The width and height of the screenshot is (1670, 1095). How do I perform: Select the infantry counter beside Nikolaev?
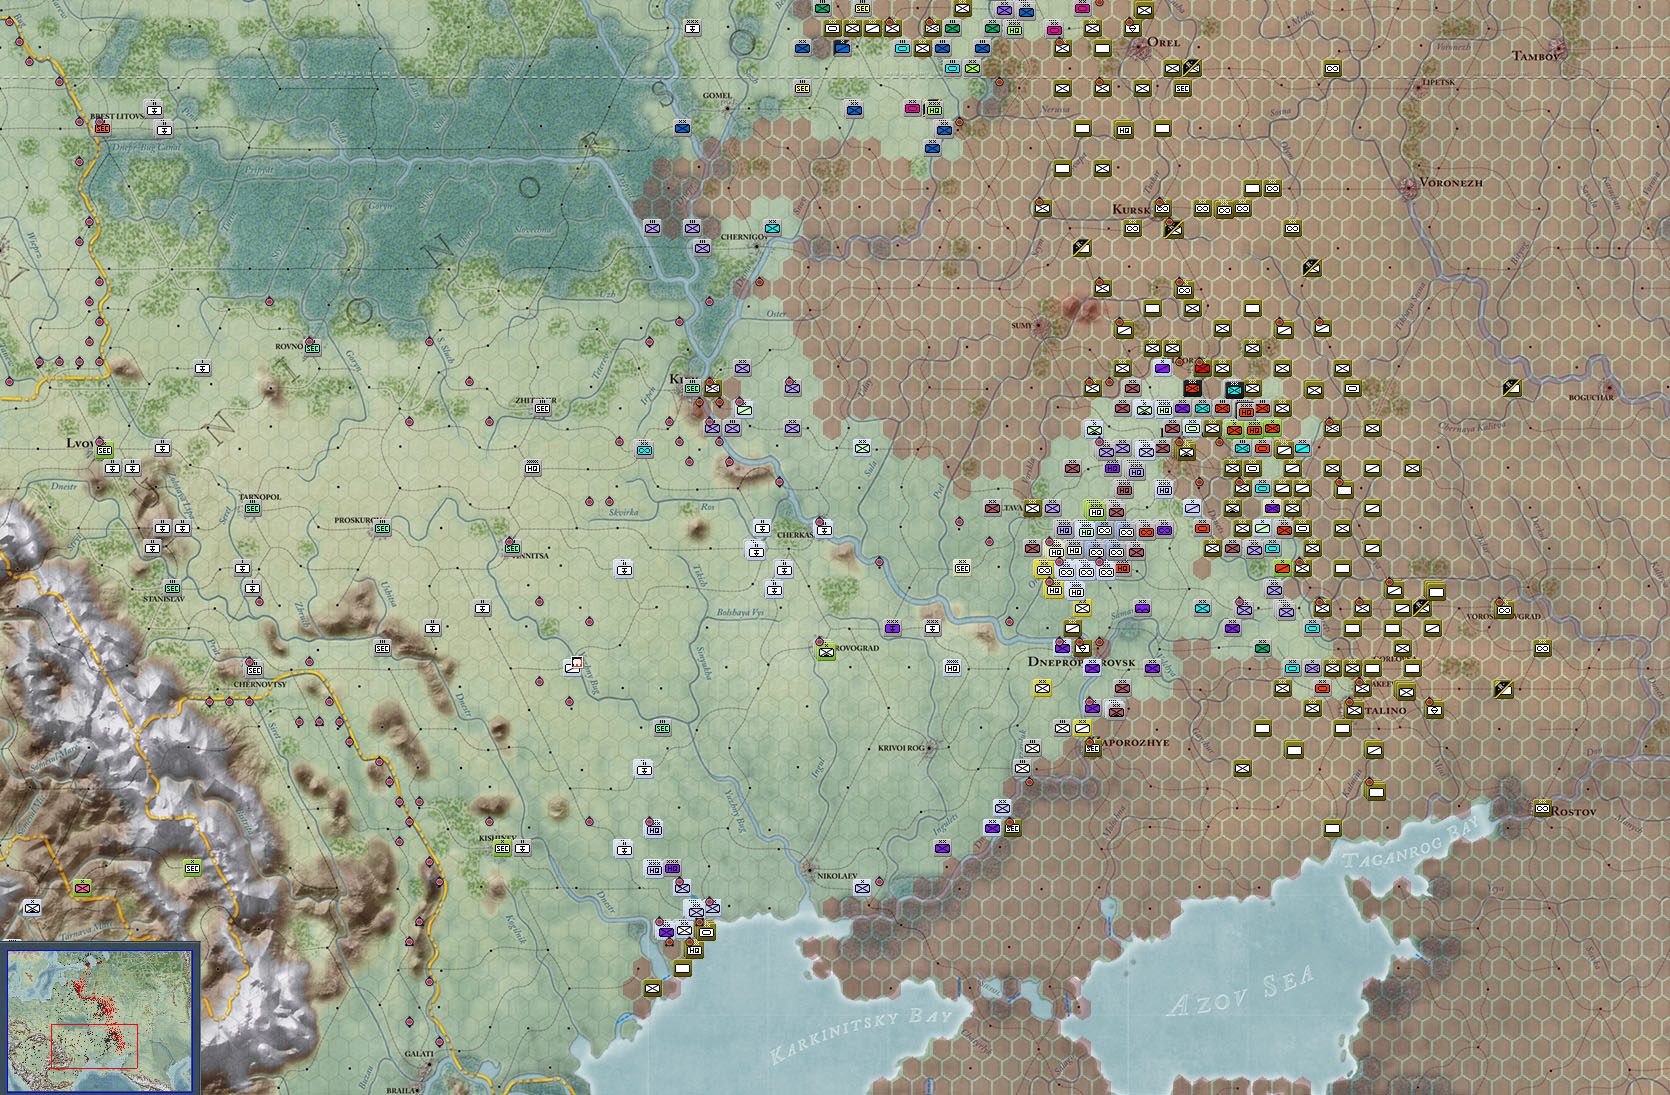pos(862,888)
